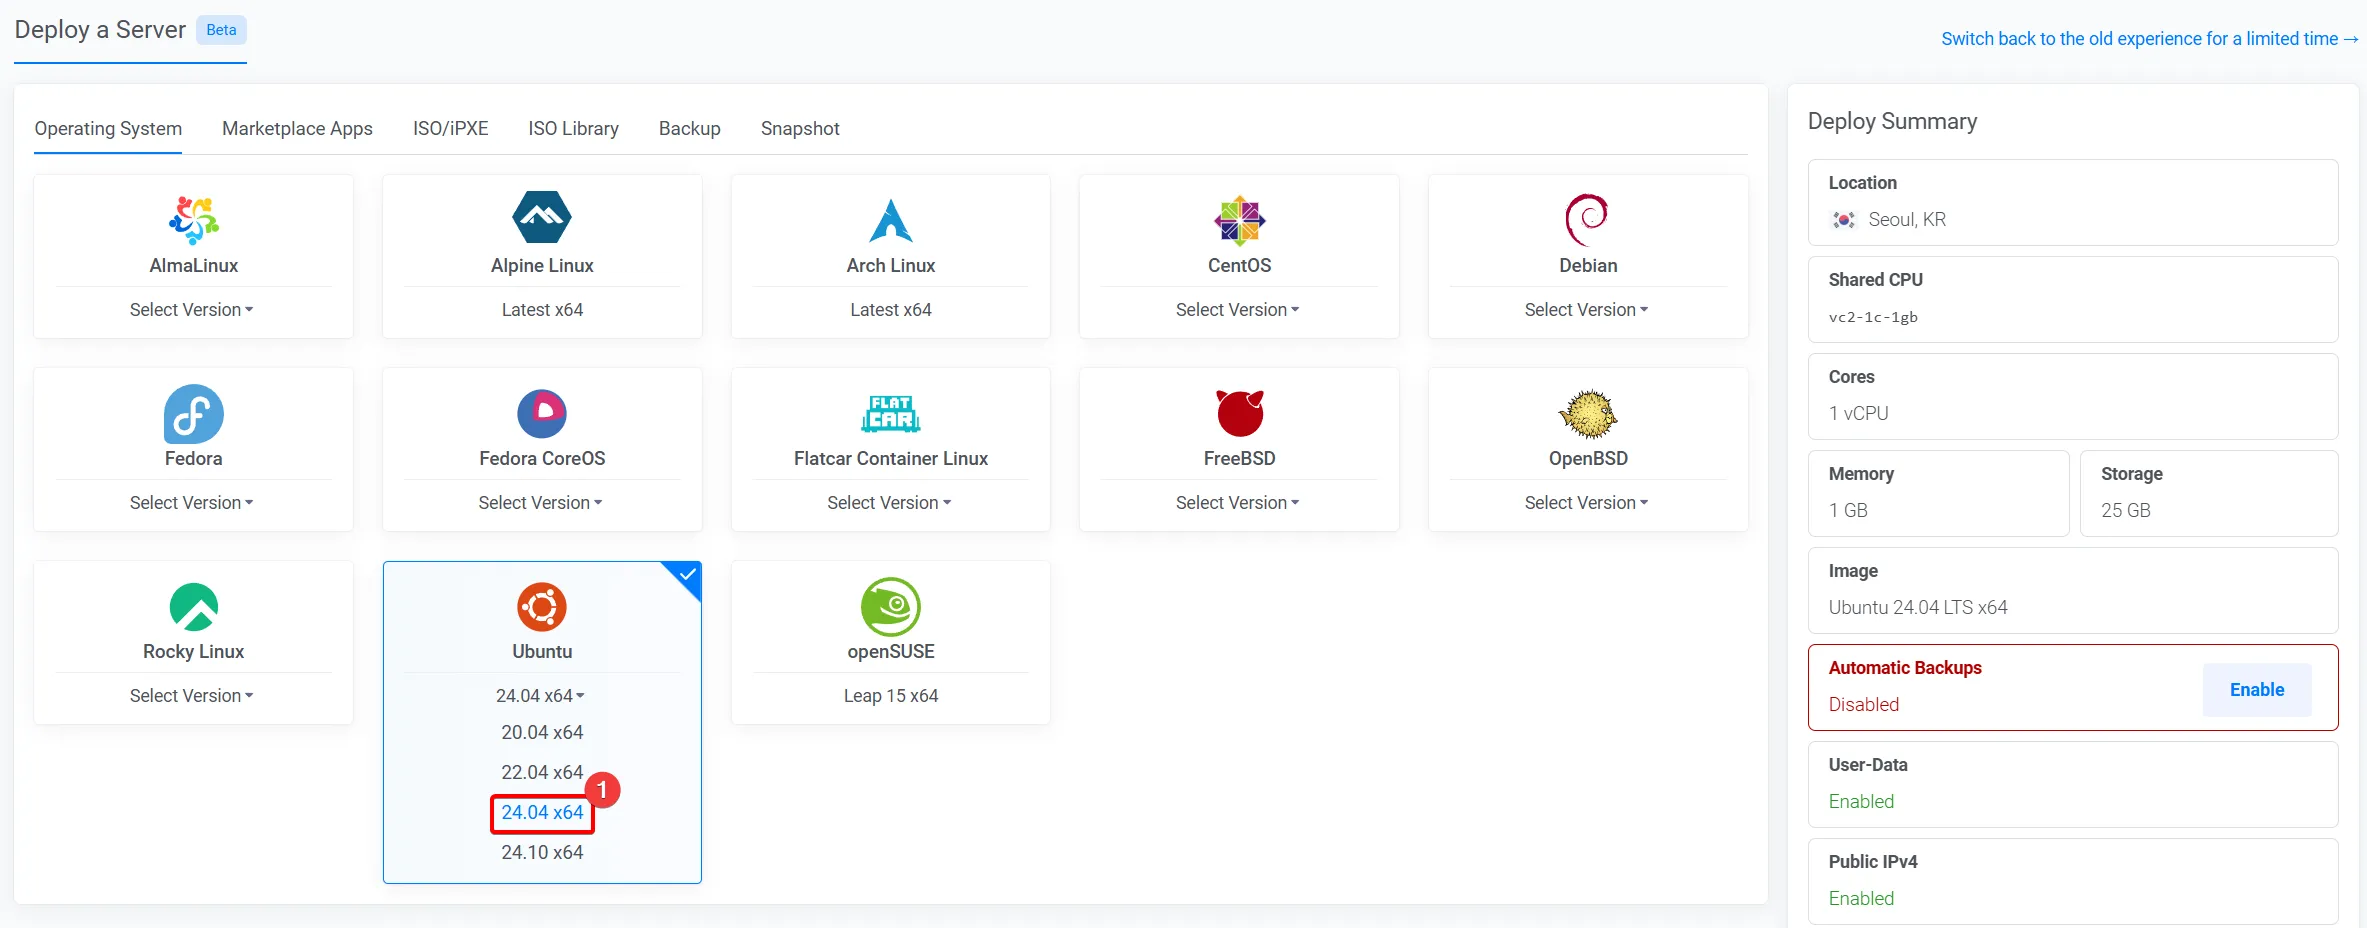Open the ISO/iPXE tab
The image size is (2367, 928).
[450, 129]
